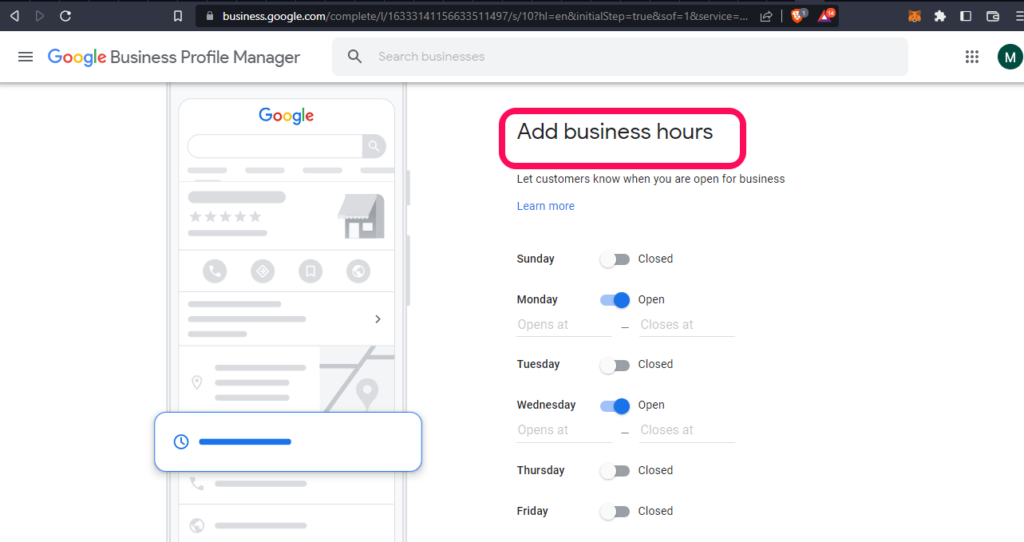Click the save bookmark icon in preview

click(310, 271)
